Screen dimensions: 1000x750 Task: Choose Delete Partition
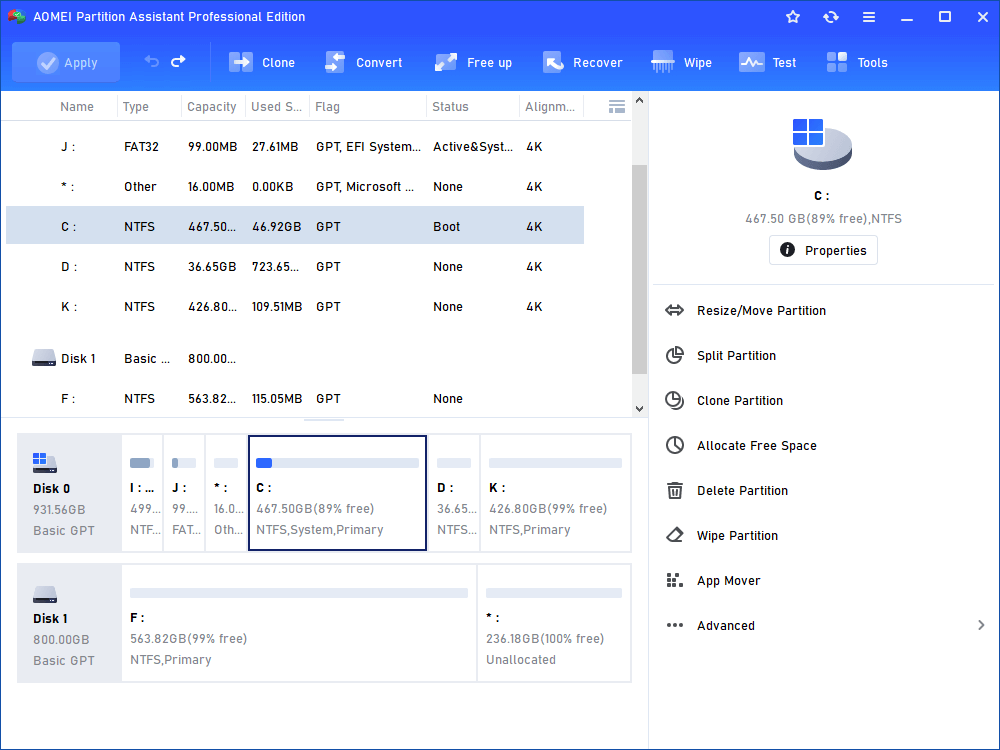pos(742,490)
